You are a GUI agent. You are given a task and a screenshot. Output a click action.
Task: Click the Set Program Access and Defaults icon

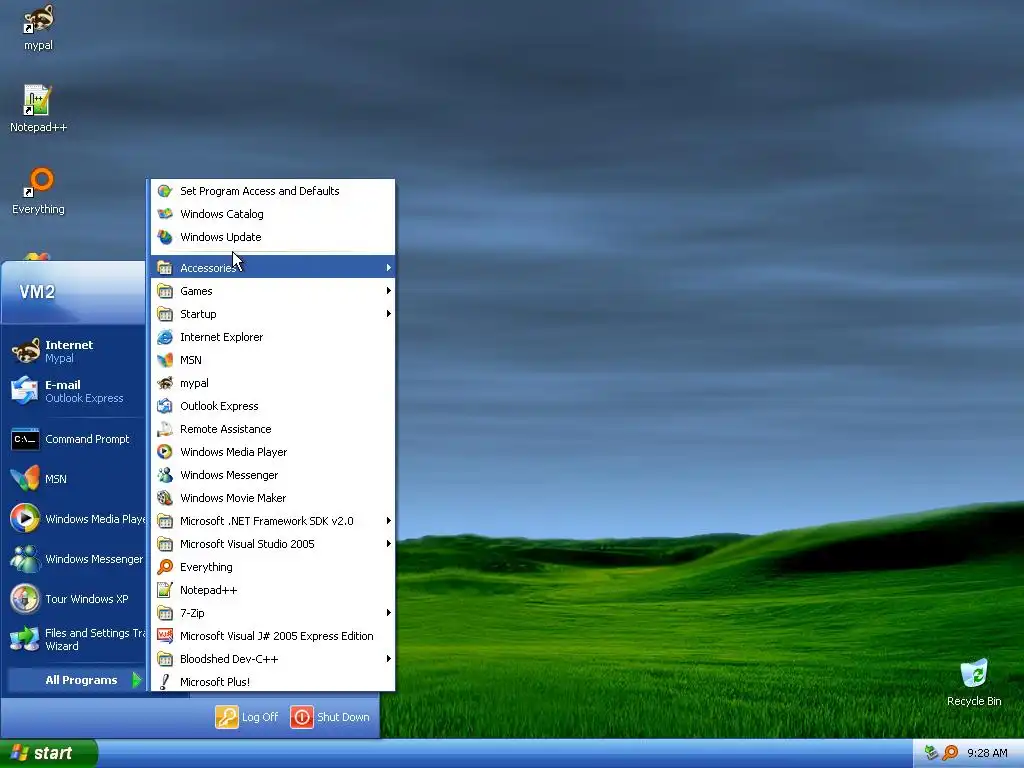tap(165, 191)
